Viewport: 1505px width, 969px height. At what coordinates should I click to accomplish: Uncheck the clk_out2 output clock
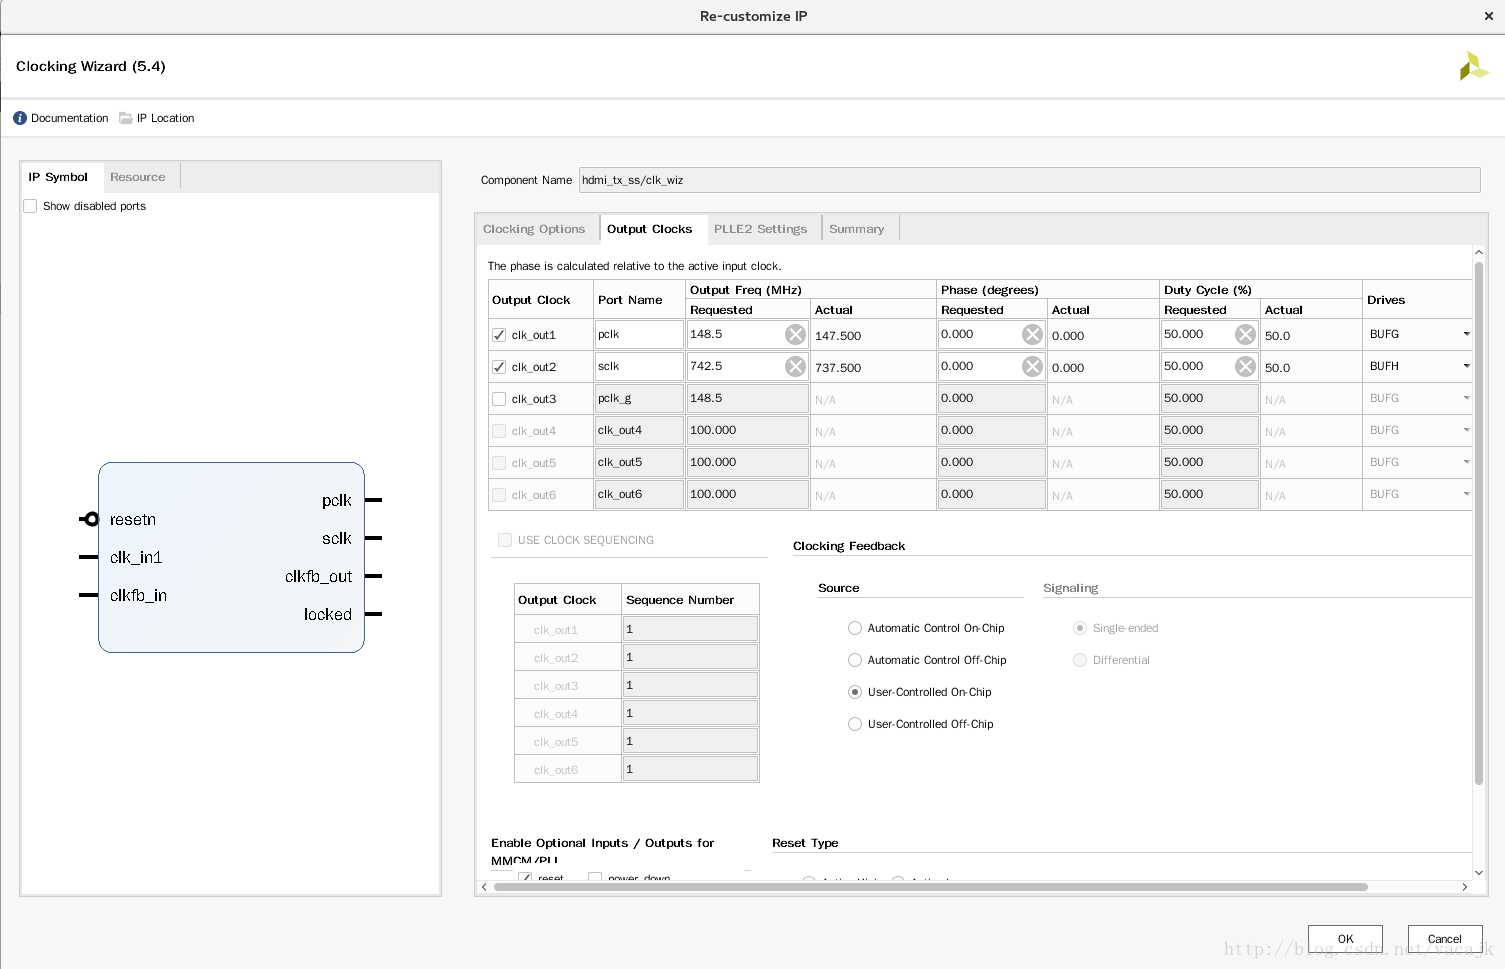tap(499, 367)
